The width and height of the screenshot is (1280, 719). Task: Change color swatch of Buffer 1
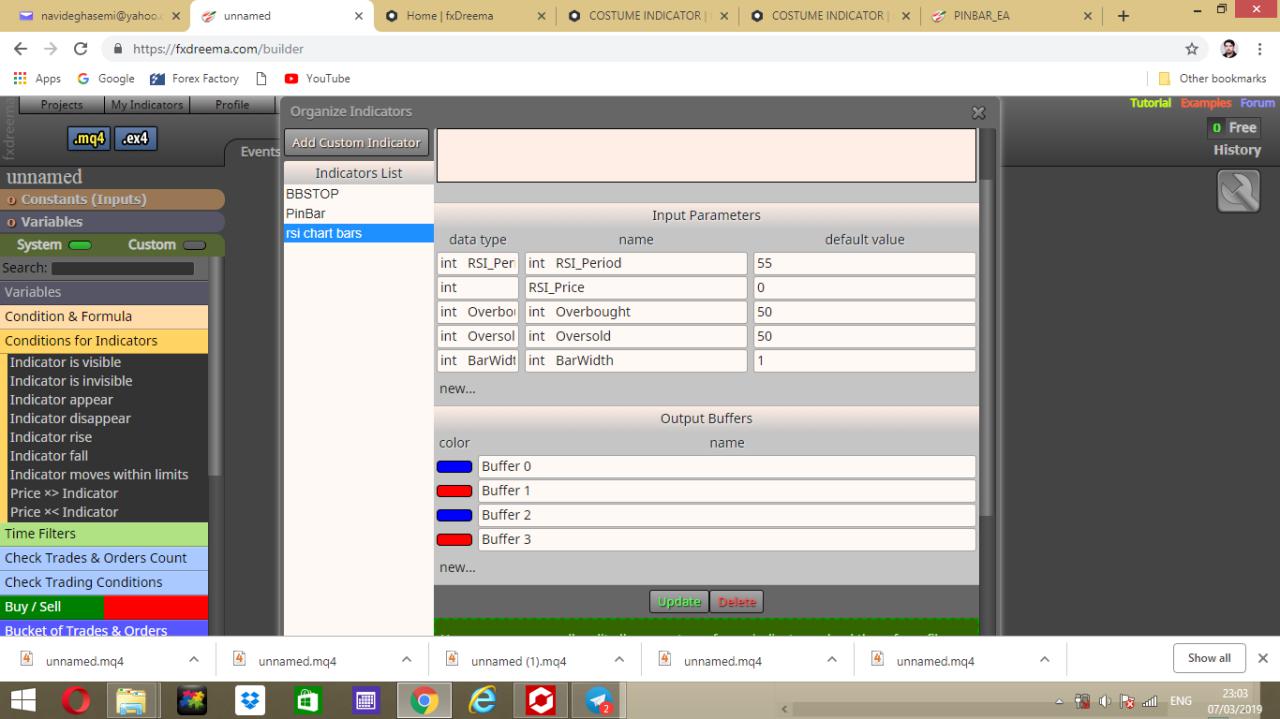tap(454, 491)
